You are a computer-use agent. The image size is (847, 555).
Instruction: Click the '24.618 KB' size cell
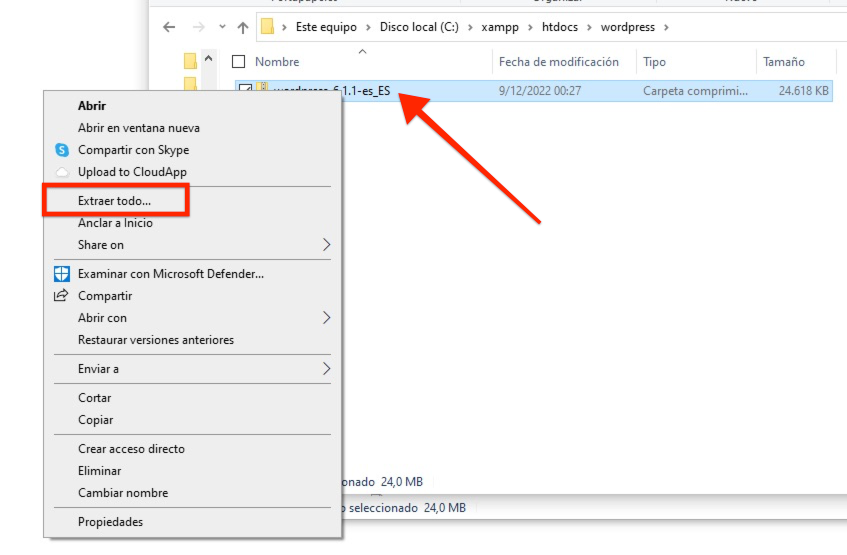coord(803,91)
